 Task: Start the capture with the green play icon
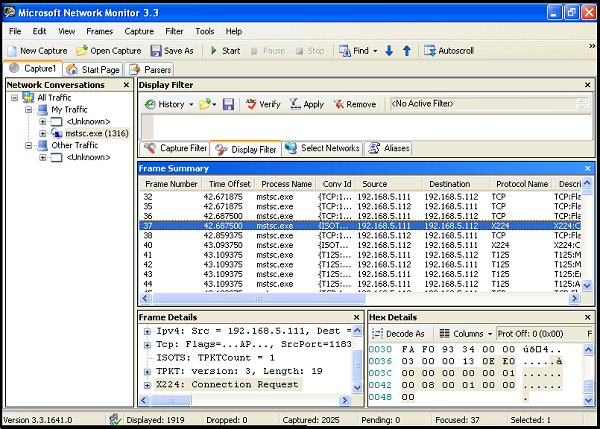(214, 51)
